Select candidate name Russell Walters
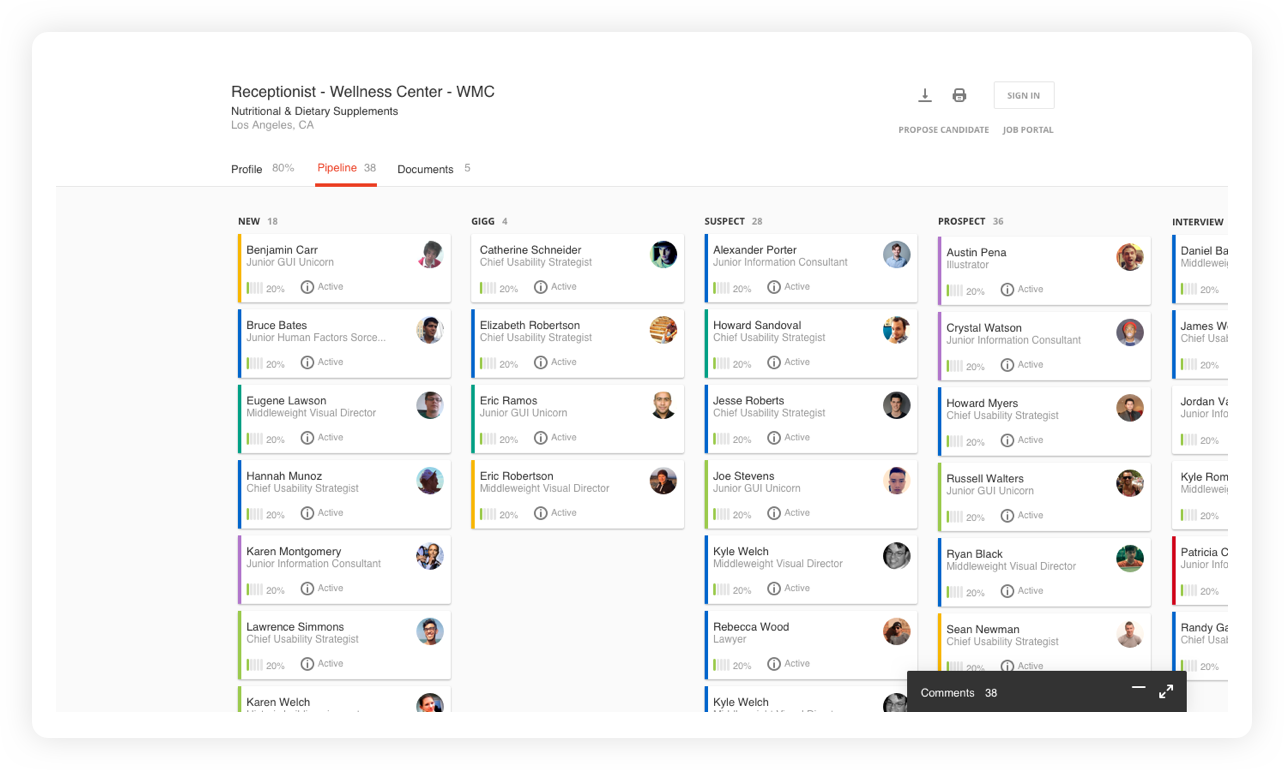This screenshot has width=1284, height=770. tap(985, 479)
